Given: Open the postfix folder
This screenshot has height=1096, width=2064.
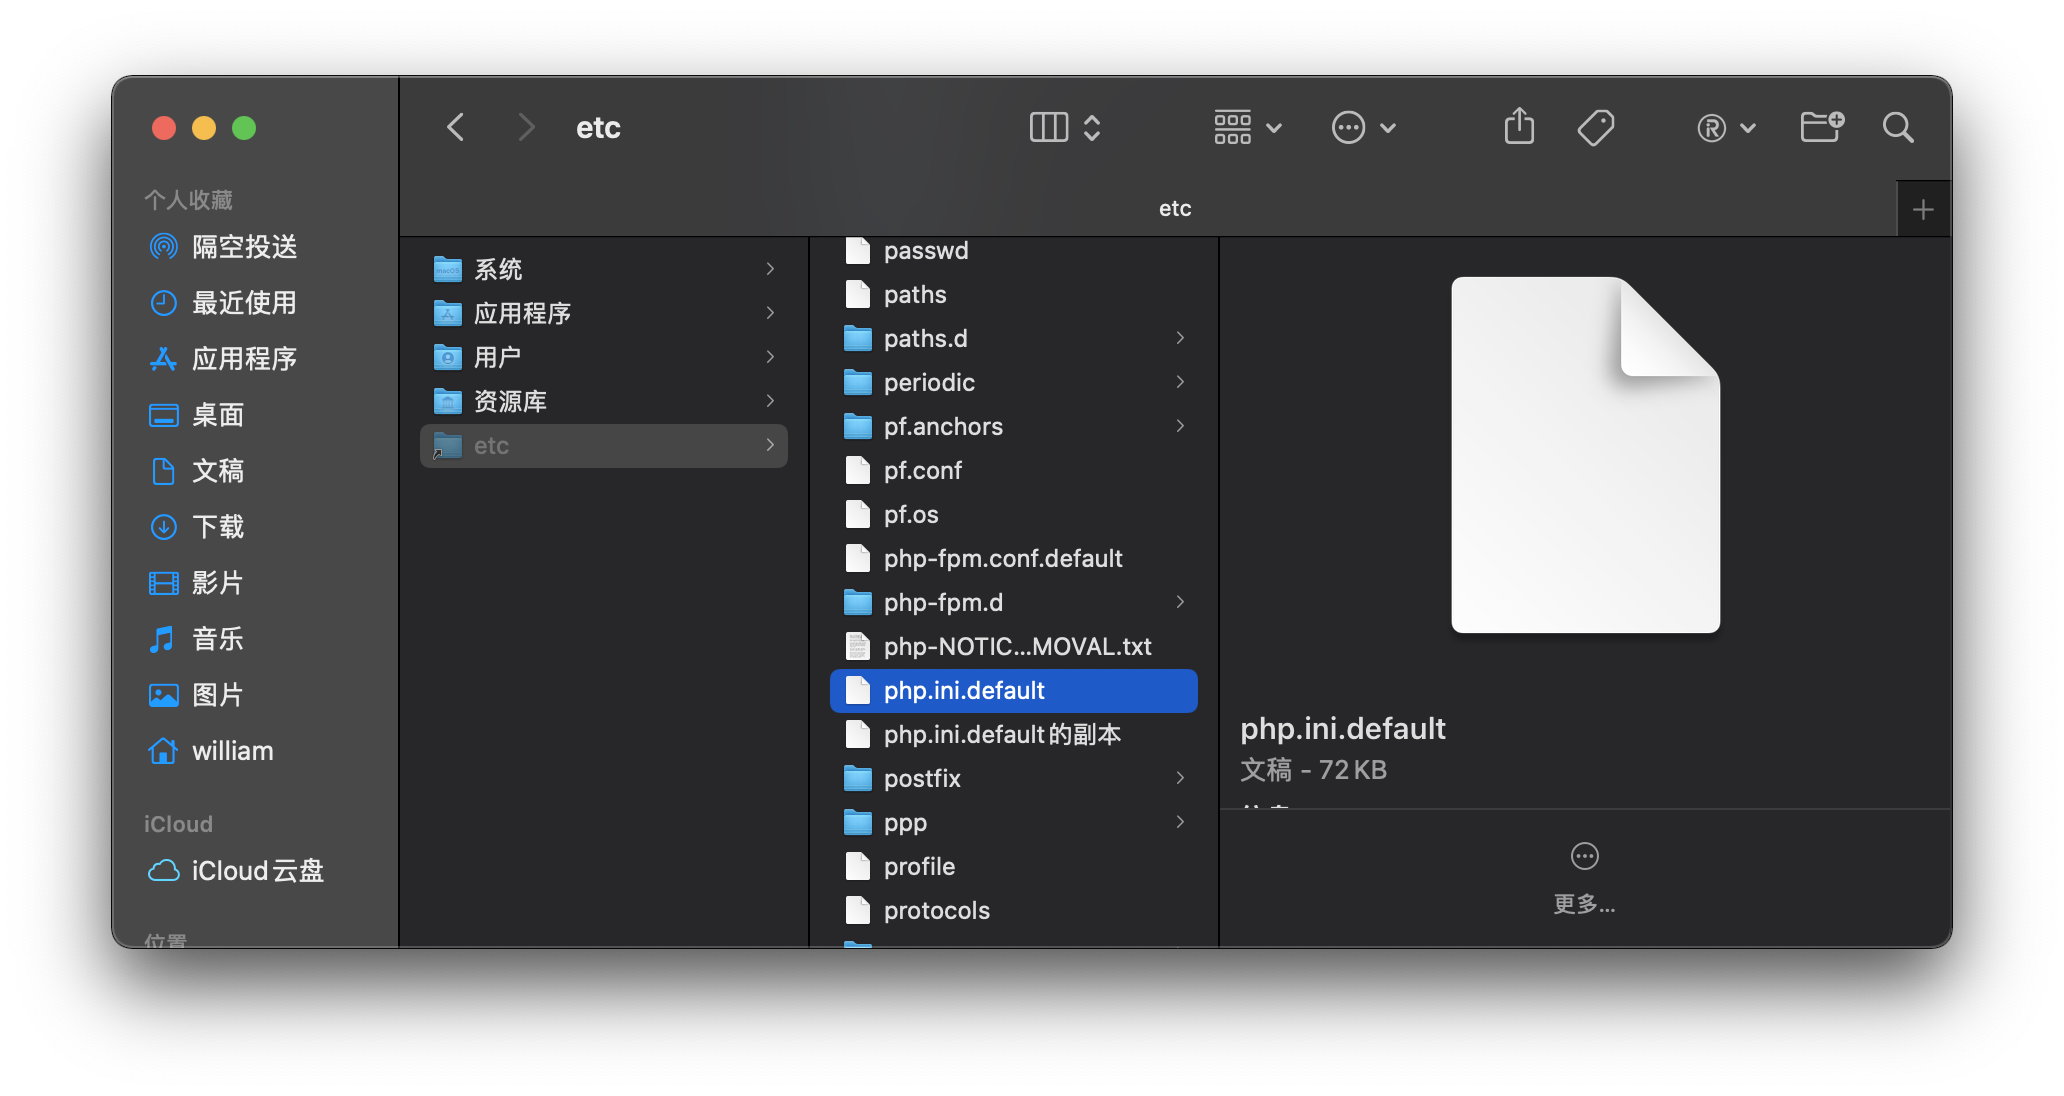Looking at the screenshot, I should pyautogui.click(x=1014, y=779).
